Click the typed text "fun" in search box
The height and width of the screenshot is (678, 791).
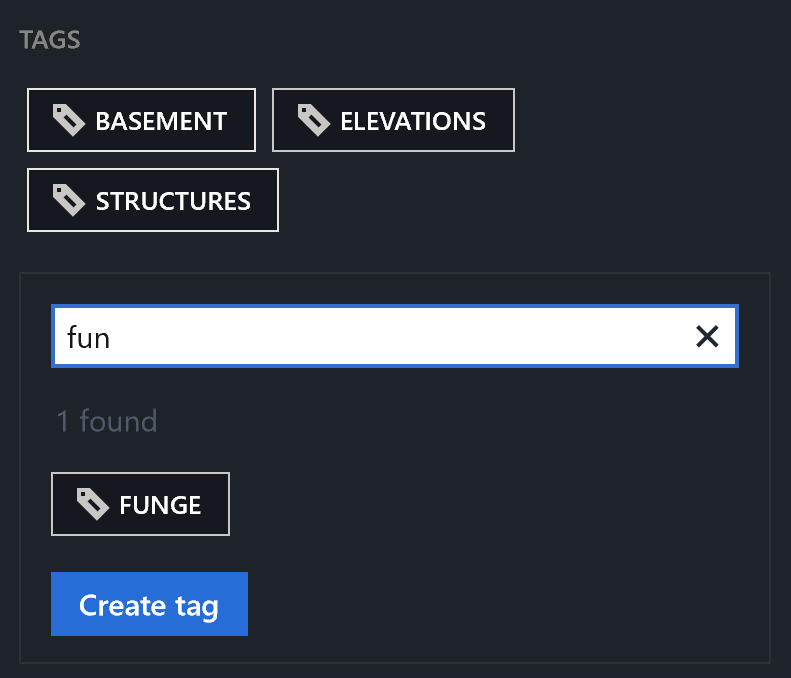(x=88, y=337)
